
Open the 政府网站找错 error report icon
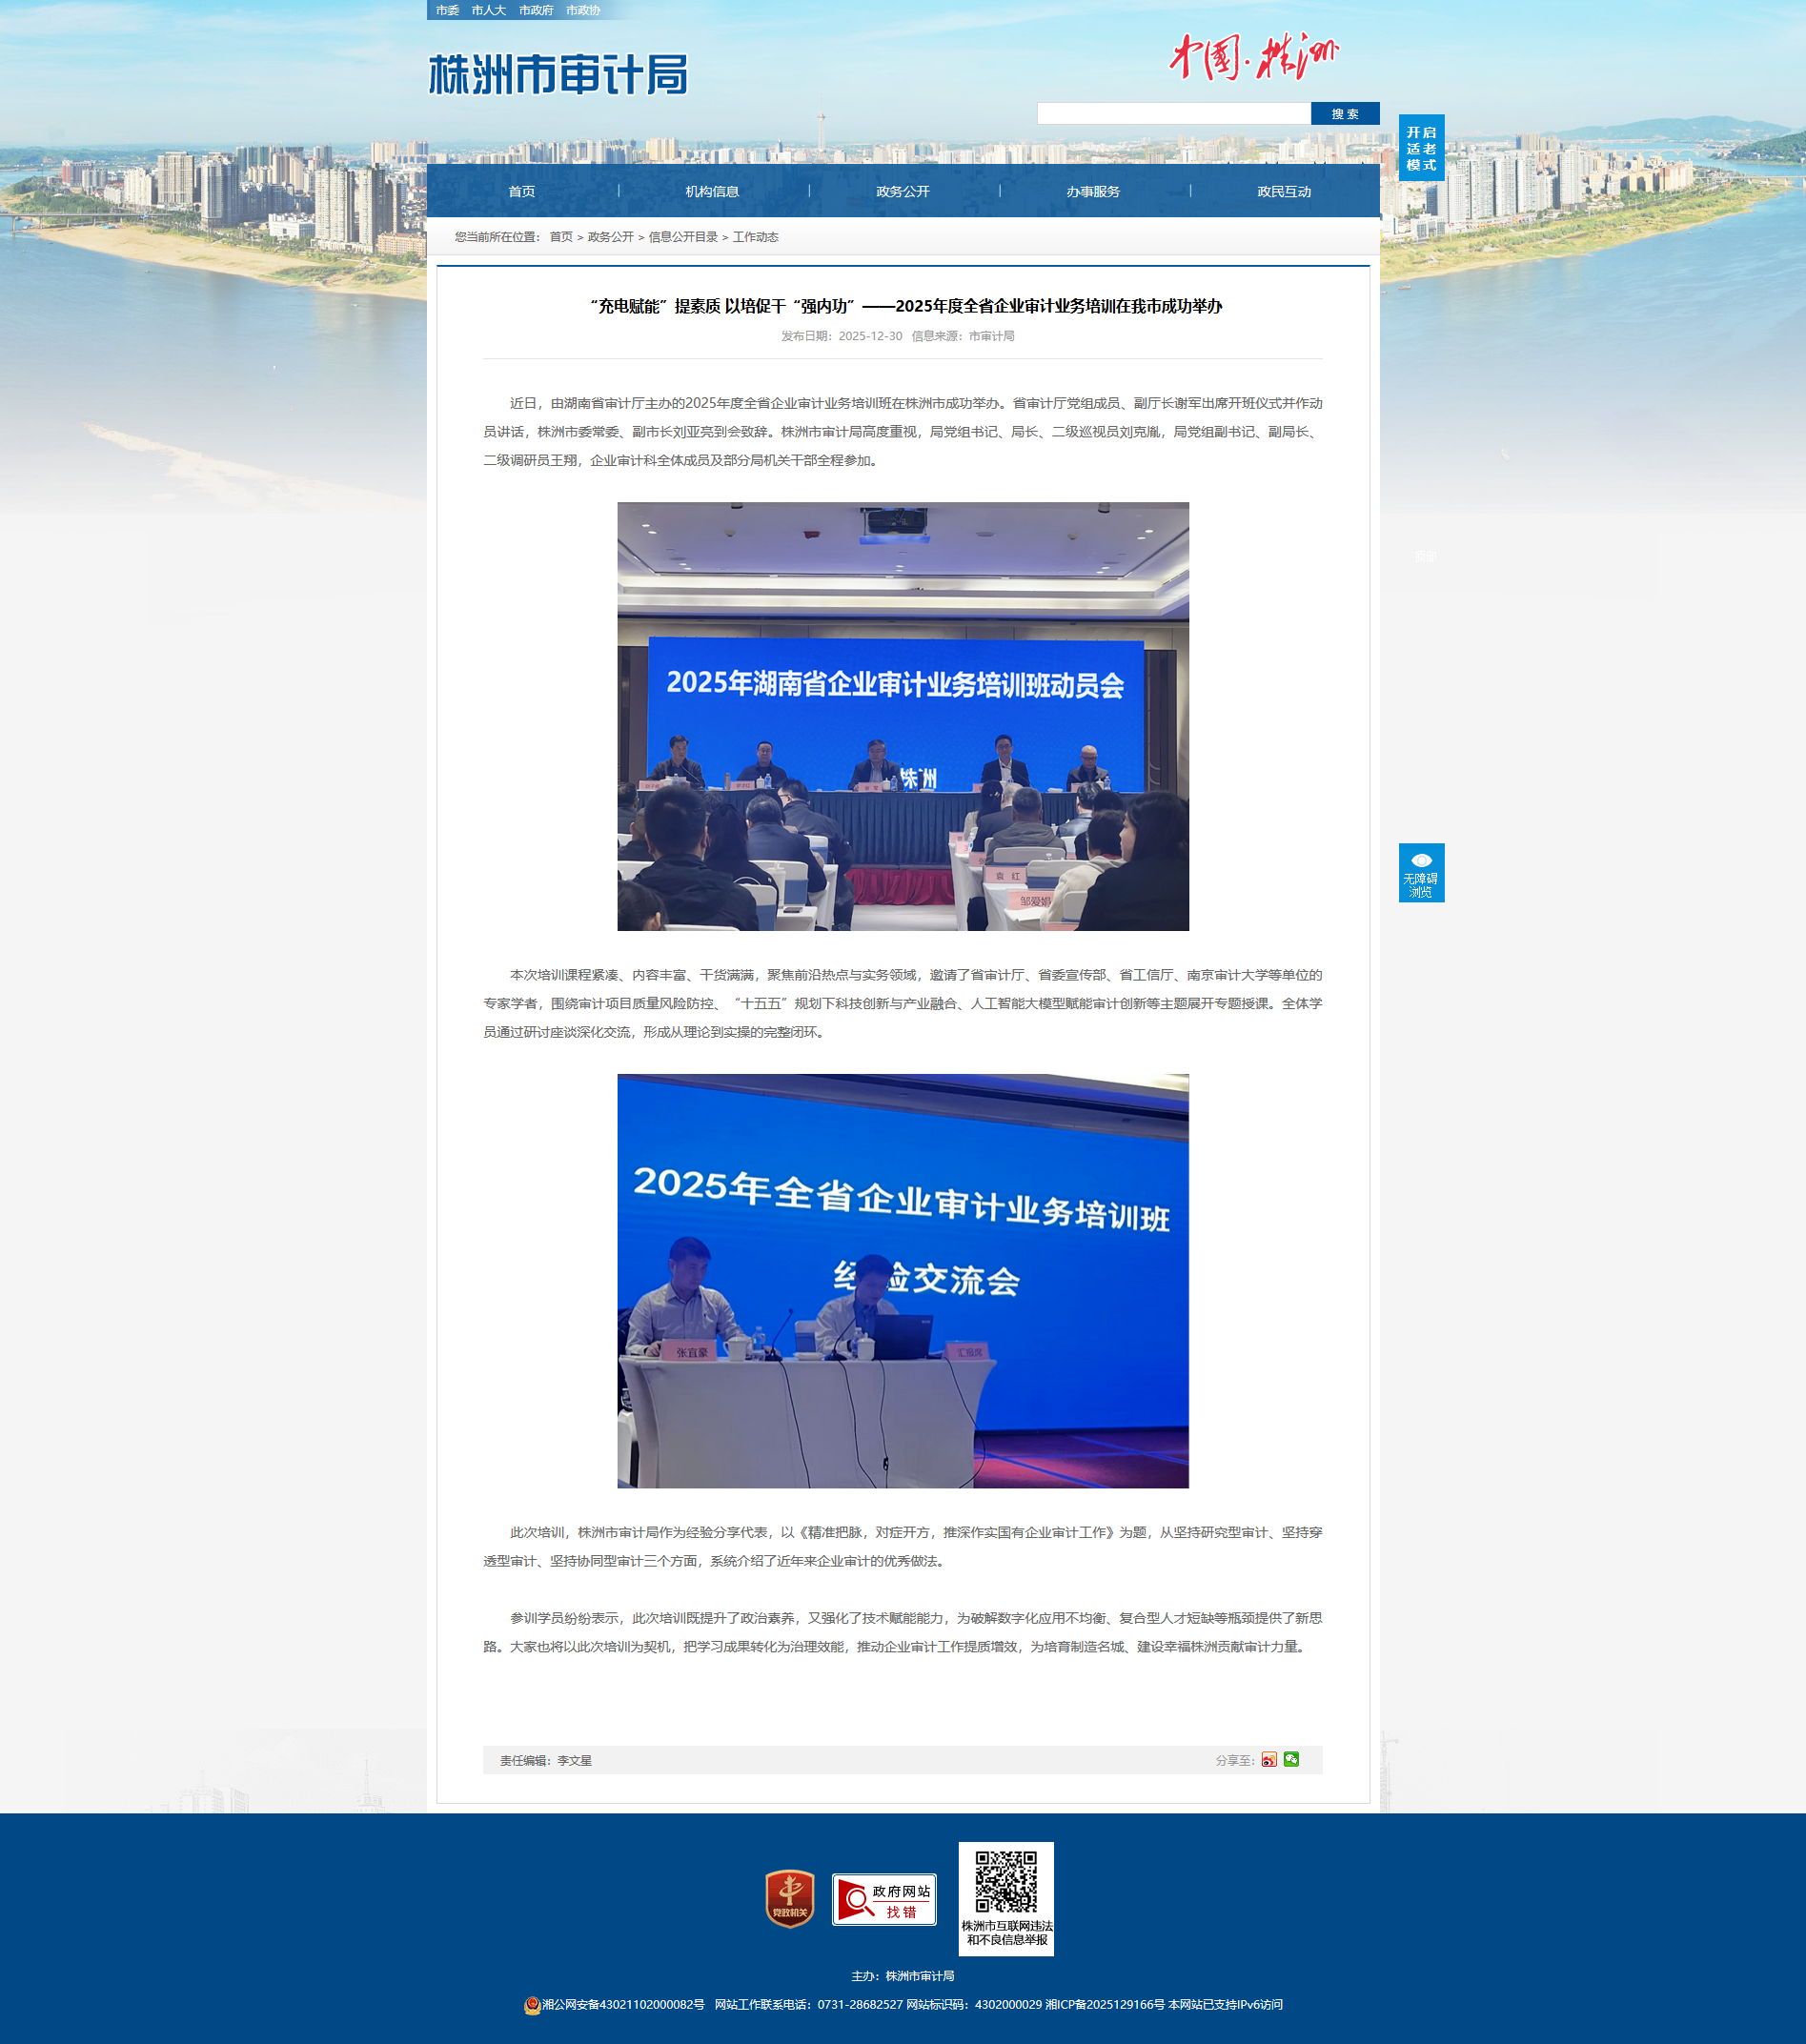884,1899
